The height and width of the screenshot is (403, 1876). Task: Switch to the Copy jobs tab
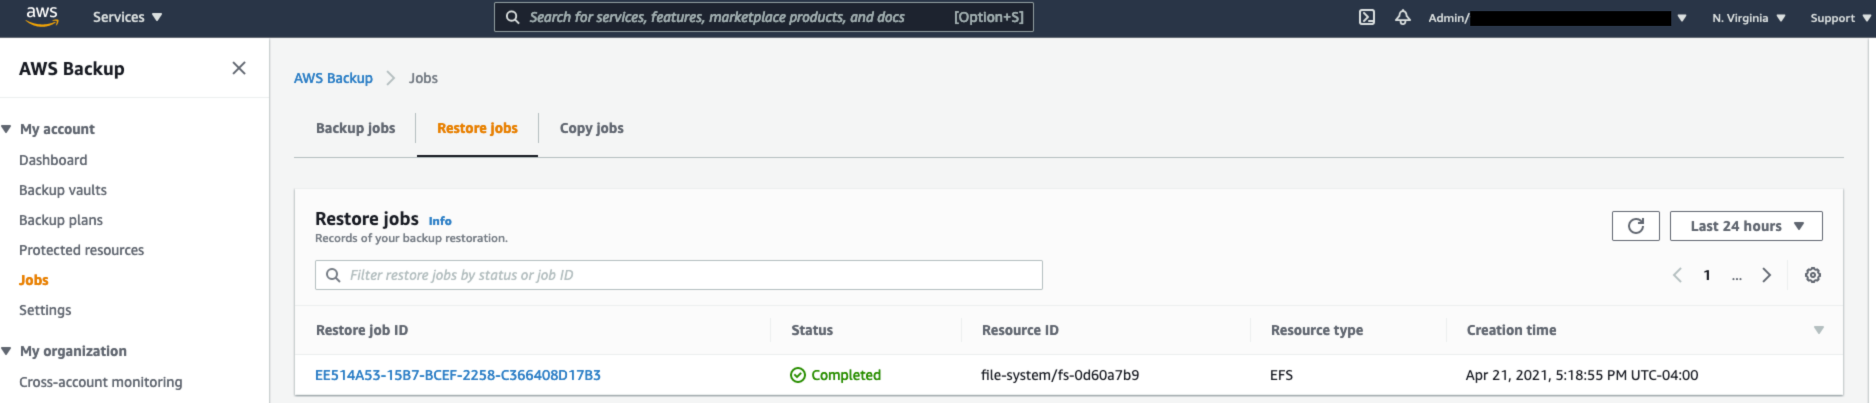[591, 128]
